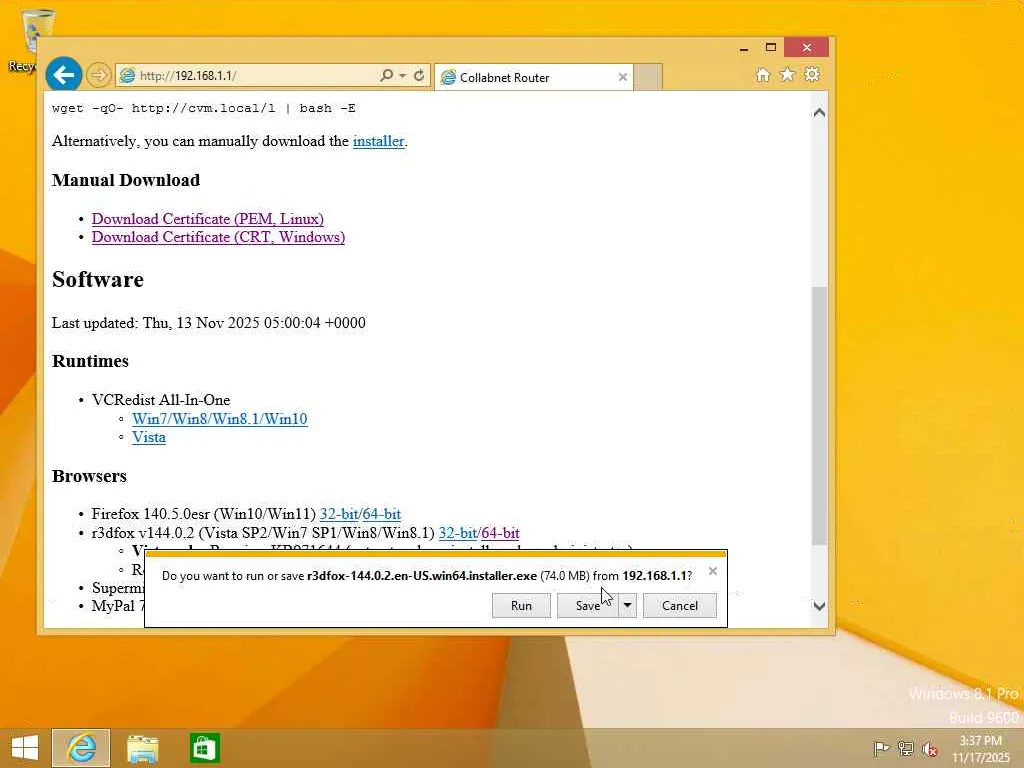This screenshot has height=768, width=1024.
Task: Minimize the Internet Explorer window
Action: (x=743, y=48)
